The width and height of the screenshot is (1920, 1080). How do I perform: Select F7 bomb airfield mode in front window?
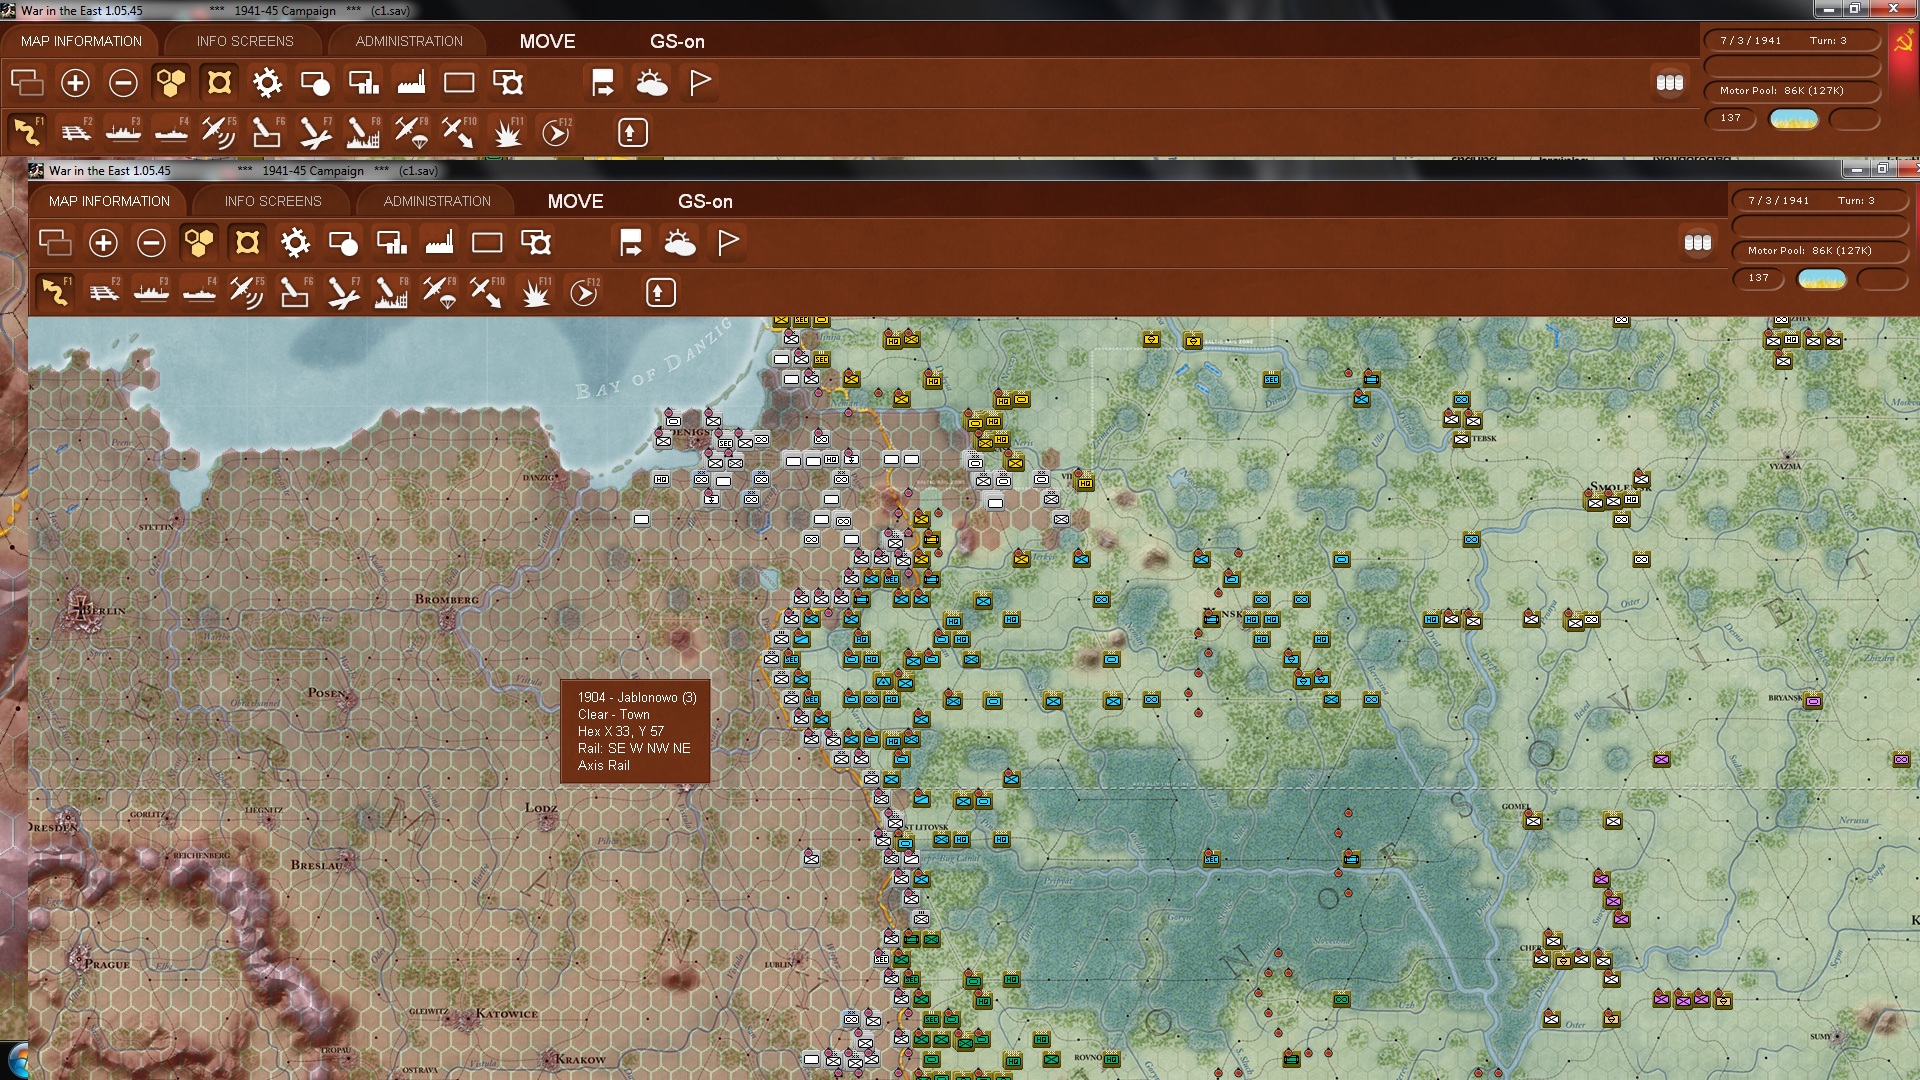pos(343,292)
